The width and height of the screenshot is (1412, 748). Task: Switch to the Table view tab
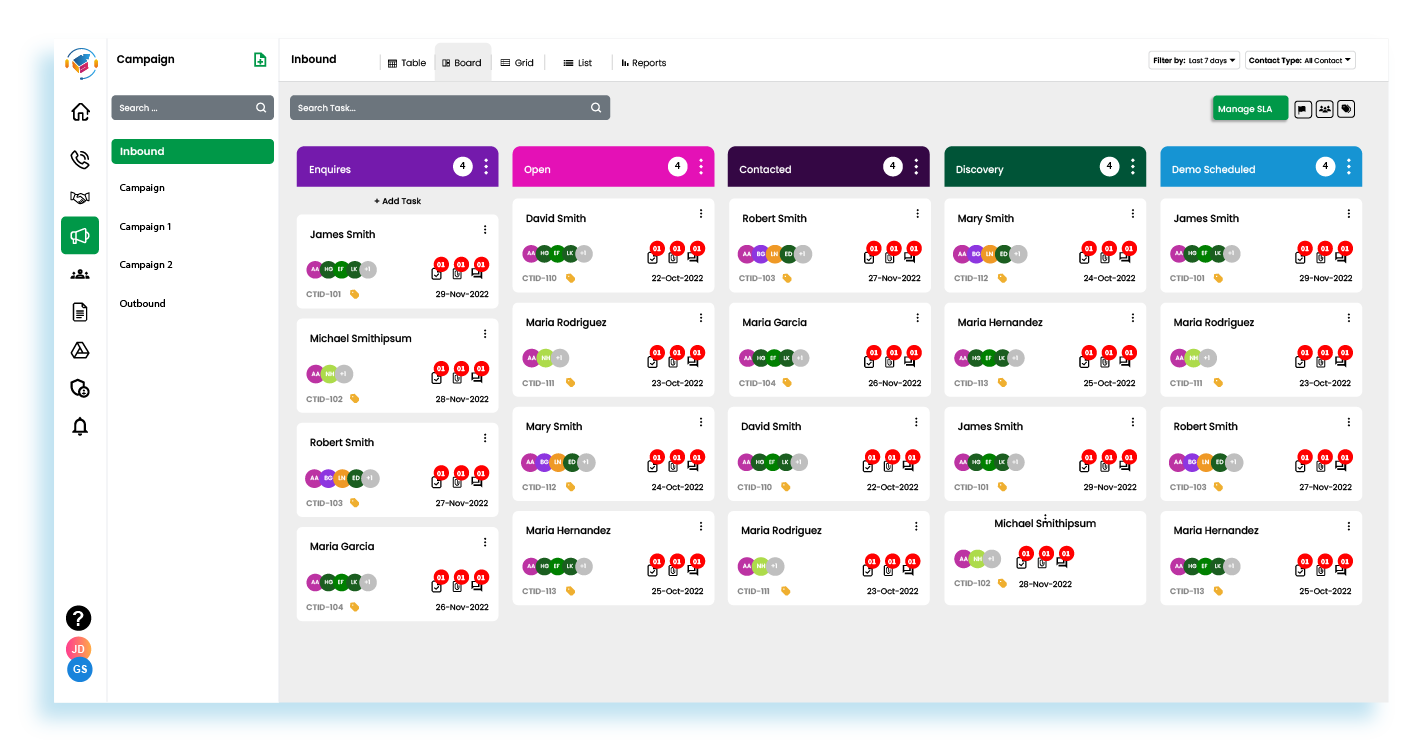point(405,62)
